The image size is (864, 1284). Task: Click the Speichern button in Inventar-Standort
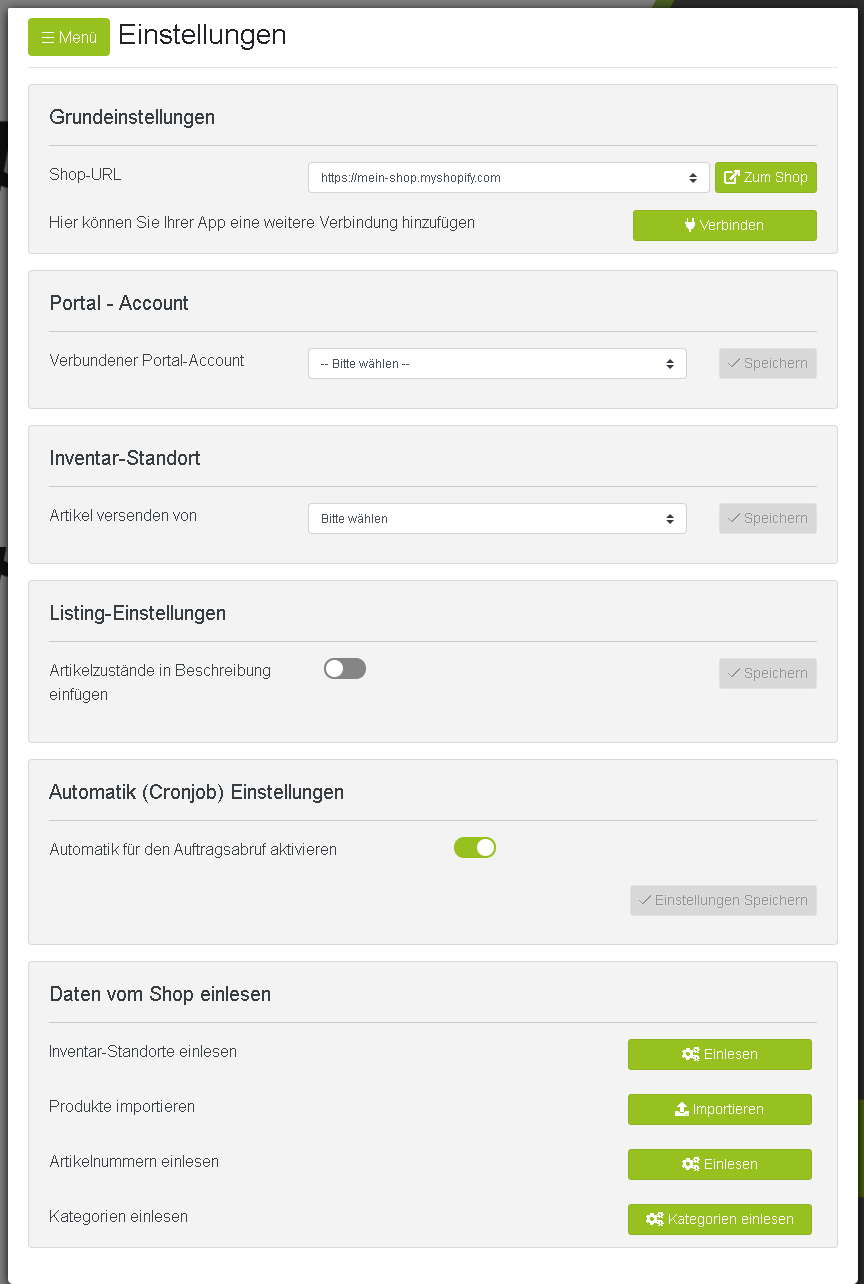pos(767,518)
